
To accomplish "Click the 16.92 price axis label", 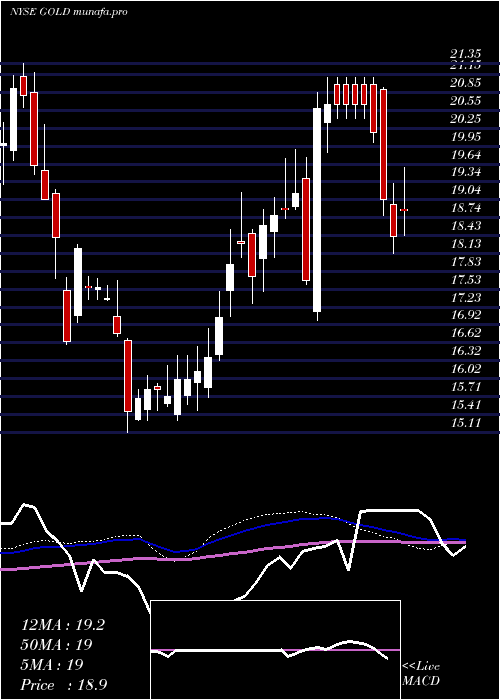I will (x=466, y=315).
